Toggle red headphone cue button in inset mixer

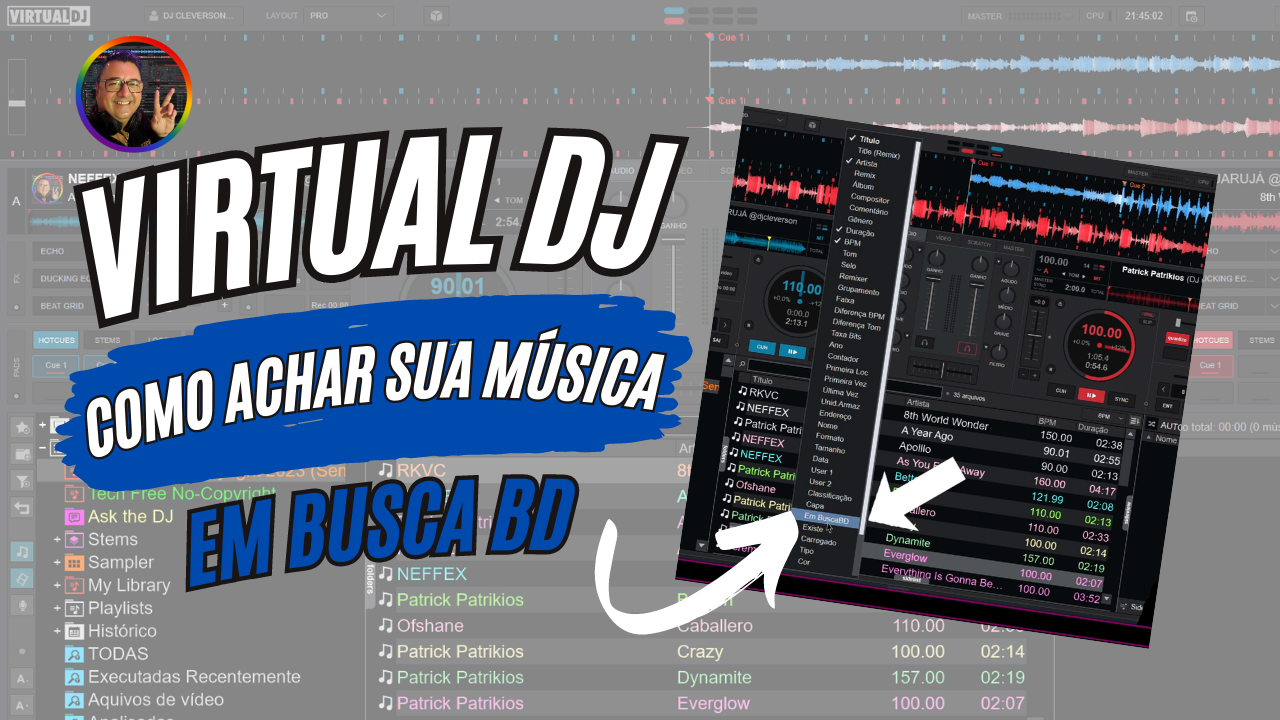966,348
